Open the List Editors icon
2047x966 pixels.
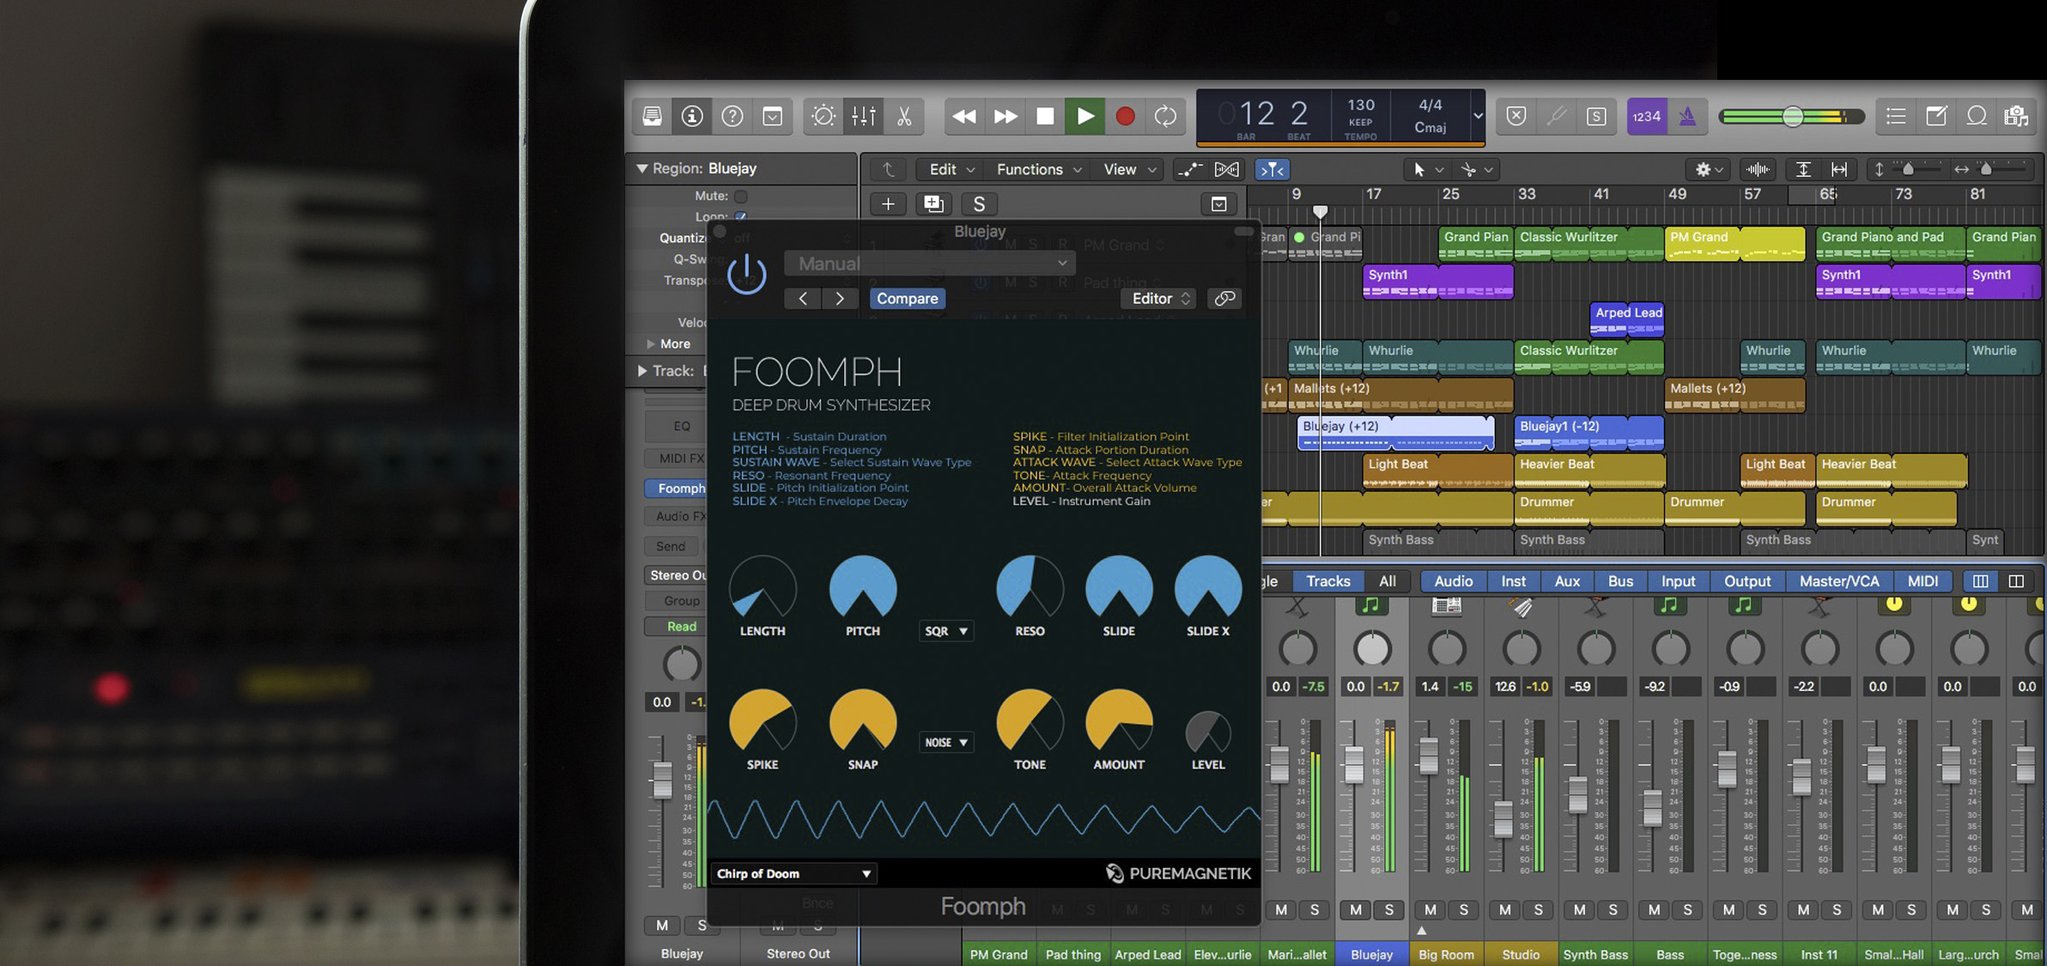[x=1896, y=116]
